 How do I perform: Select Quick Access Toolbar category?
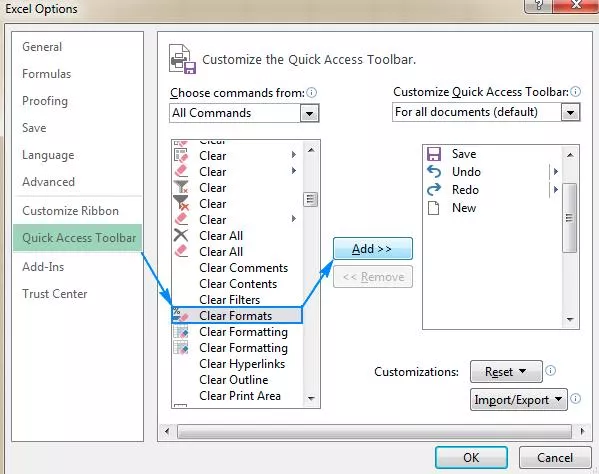pyautogui.click(x=78, y=238)
